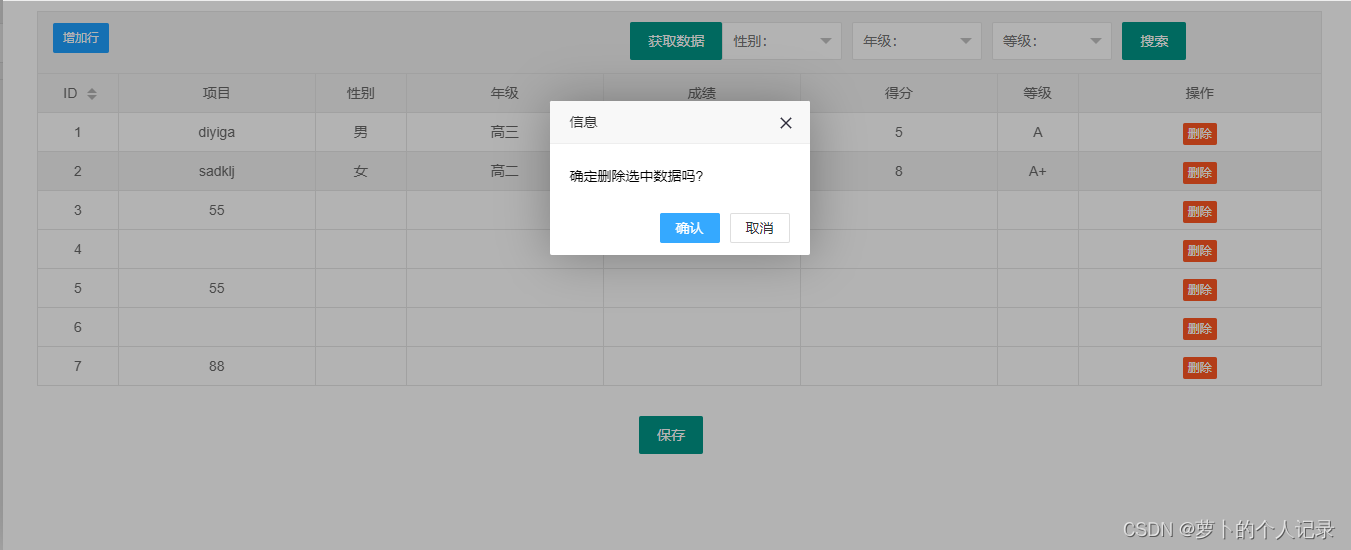Click 项目 cell 88 in row 7

coord(217,366)
